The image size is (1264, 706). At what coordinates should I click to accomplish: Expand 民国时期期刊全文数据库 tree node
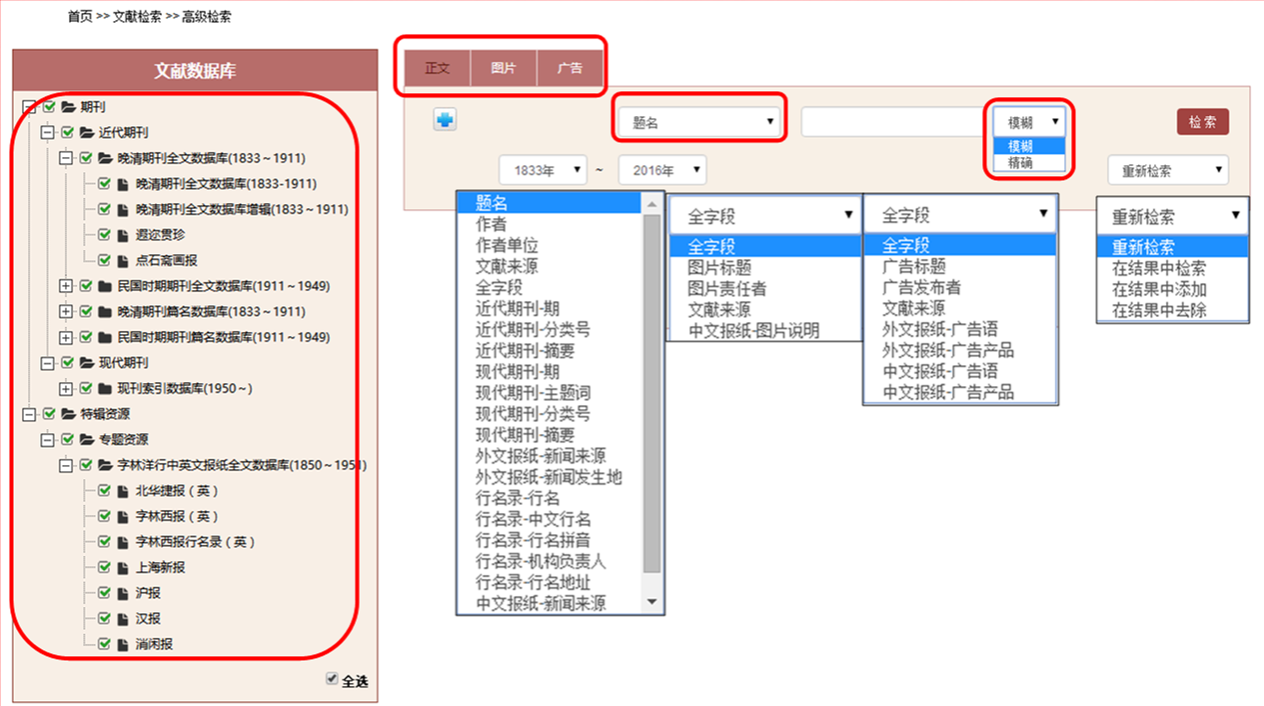[66, 286]
